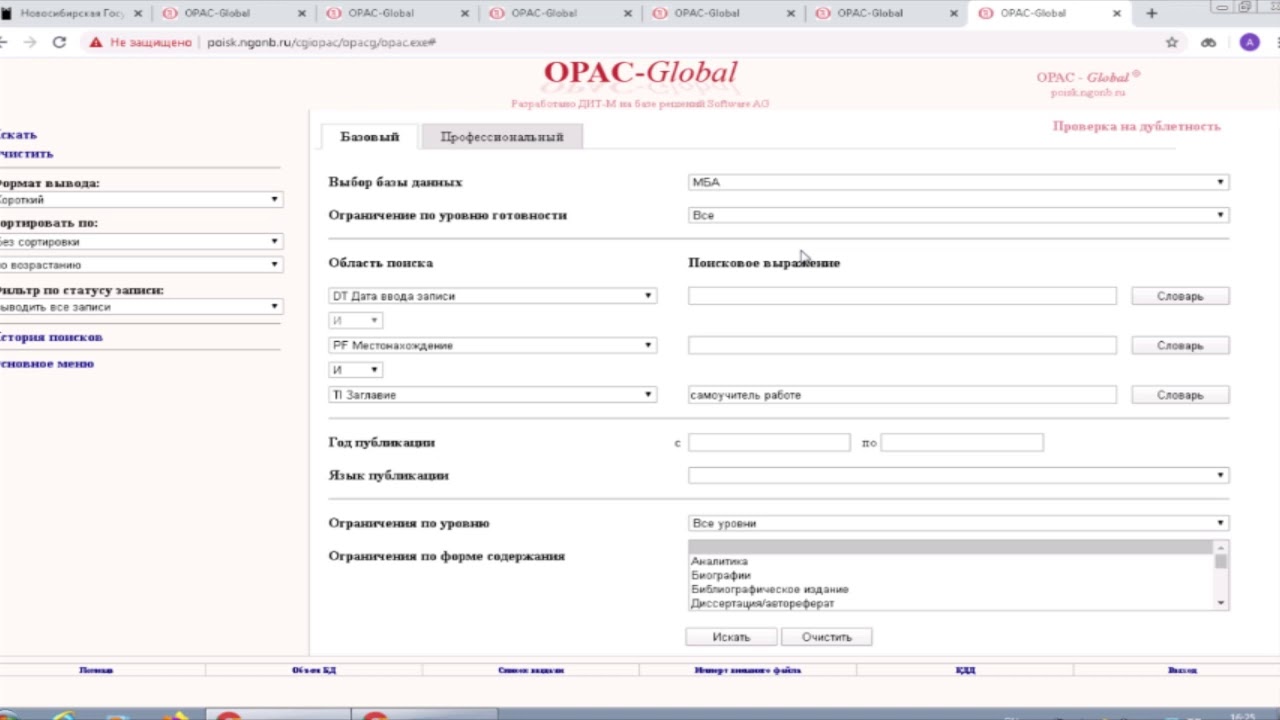Open the 'История поисков' link
1280x720 pixels.
click(50, 337)
